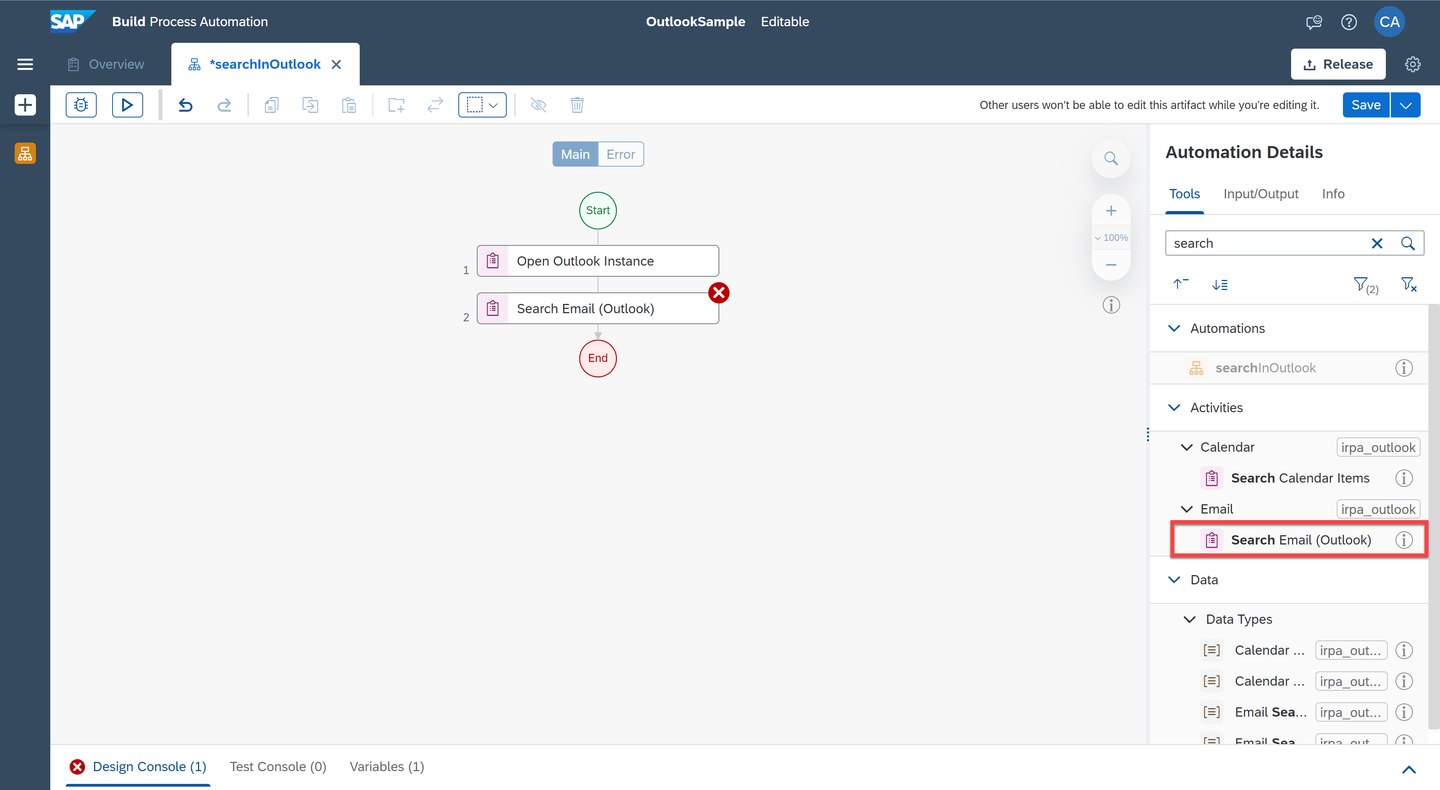Click the search magnifier in tools field
The image size is (1440, 790).
point(1408,243)
